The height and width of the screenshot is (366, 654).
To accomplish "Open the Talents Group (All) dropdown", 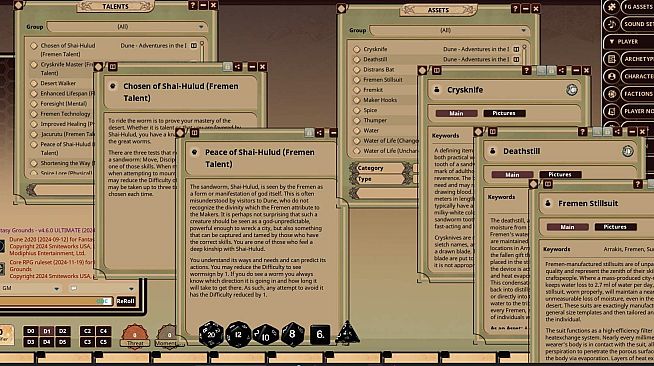I will (x=127, y=27).
